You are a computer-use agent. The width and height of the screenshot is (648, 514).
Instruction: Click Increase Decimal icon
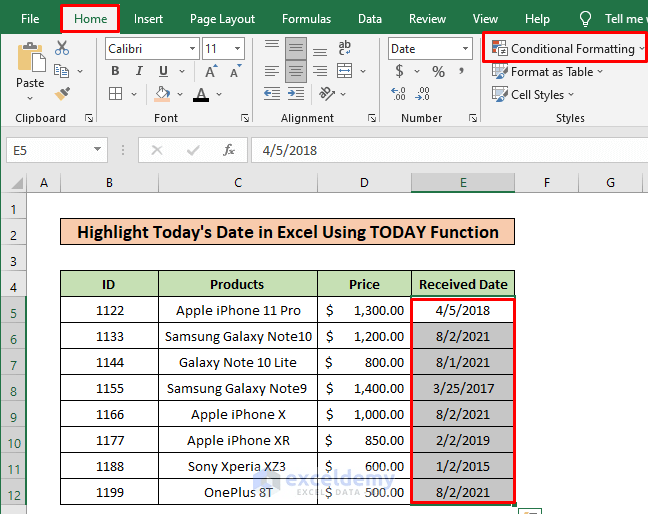[398, 94]
